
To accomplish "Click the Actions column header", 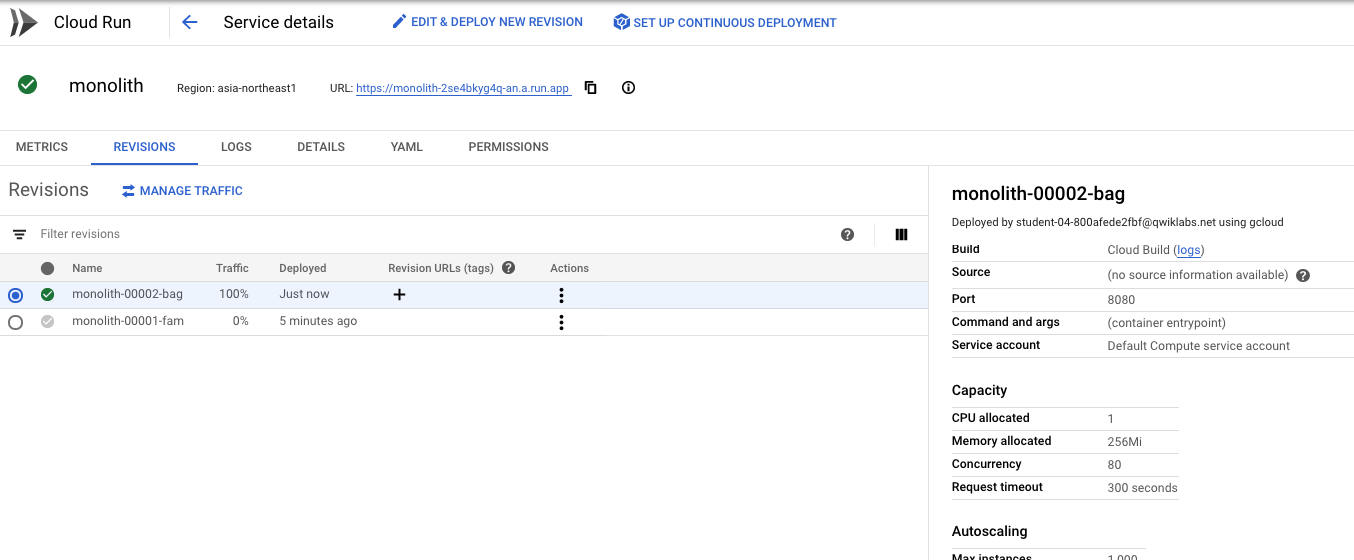I will click(x=569, y=268).
